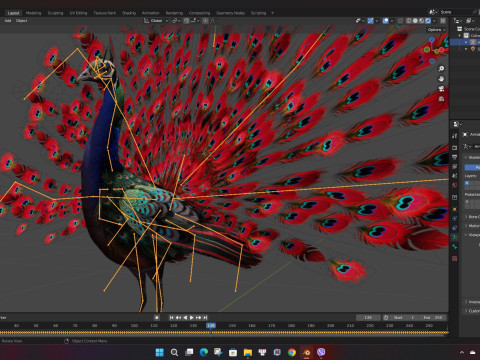Toggle viewport gizmos display
Viewport: 480px width, 360px height.
coord(371,21)
